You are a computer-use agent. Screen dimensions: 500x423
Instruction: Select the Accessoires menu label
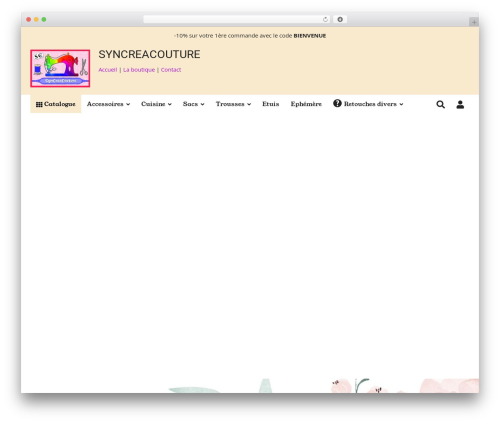(x=105, y=104)
